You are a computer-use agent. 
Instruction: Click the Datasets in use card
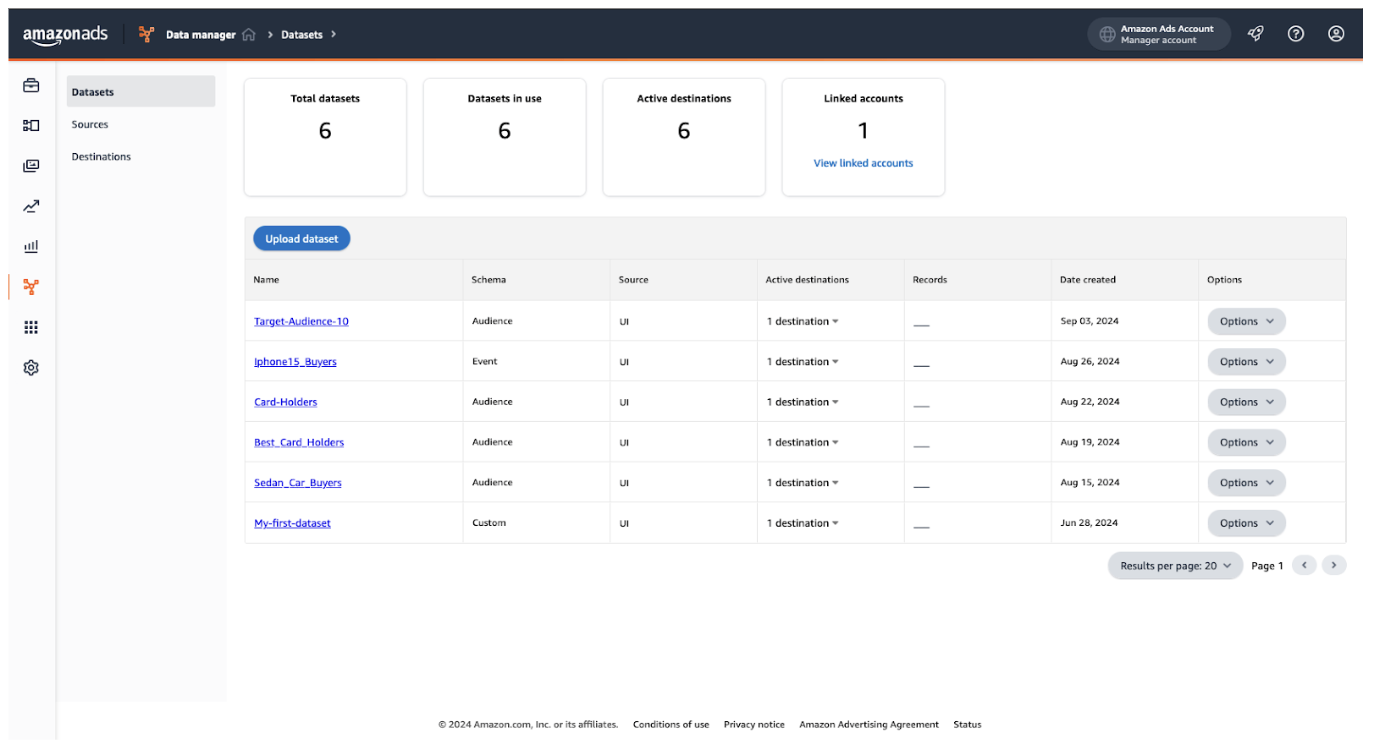pyautogui.click(x=505, y=137)
